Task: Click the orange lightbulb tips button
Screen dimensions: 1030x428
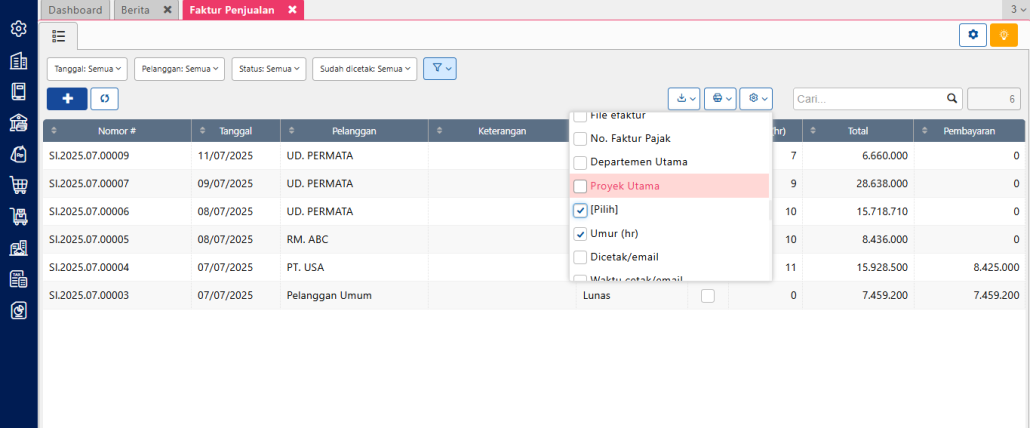Action: (x=1003, y=35)
